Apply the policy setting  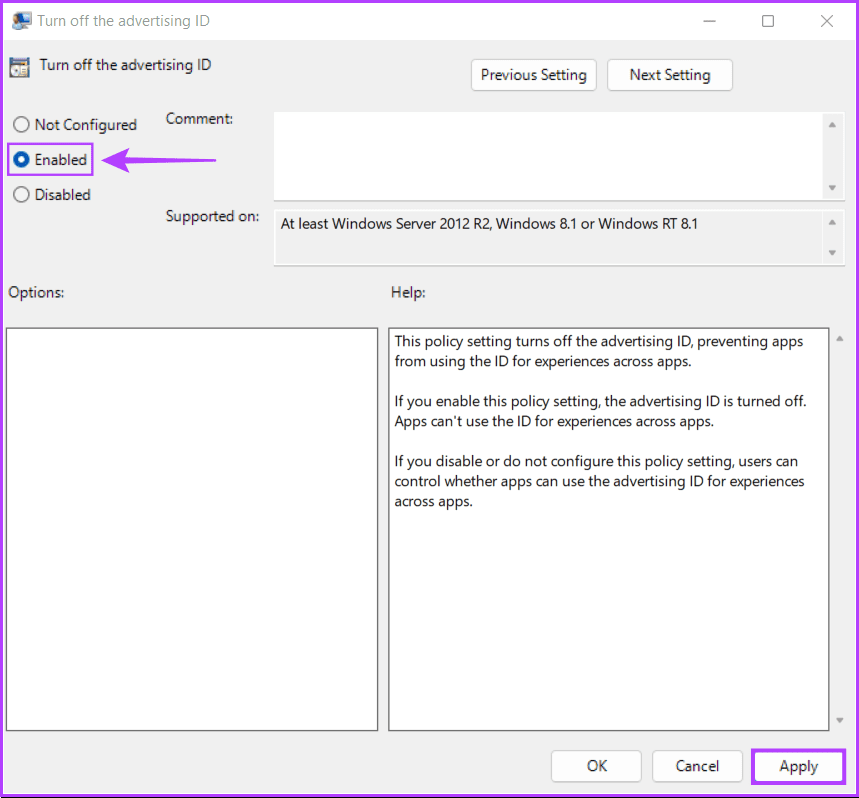click(798, 766)
